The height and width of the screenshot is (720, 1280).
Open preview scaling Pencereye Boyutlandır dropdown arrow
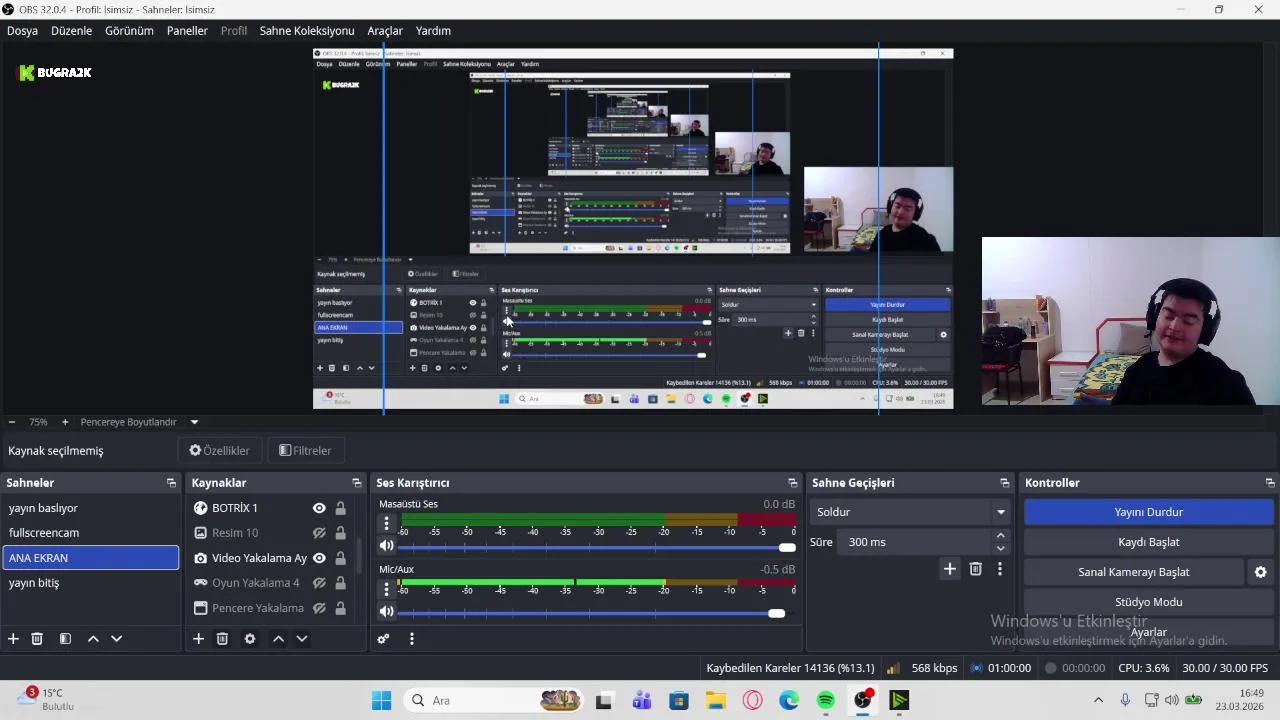pos(194,422)
